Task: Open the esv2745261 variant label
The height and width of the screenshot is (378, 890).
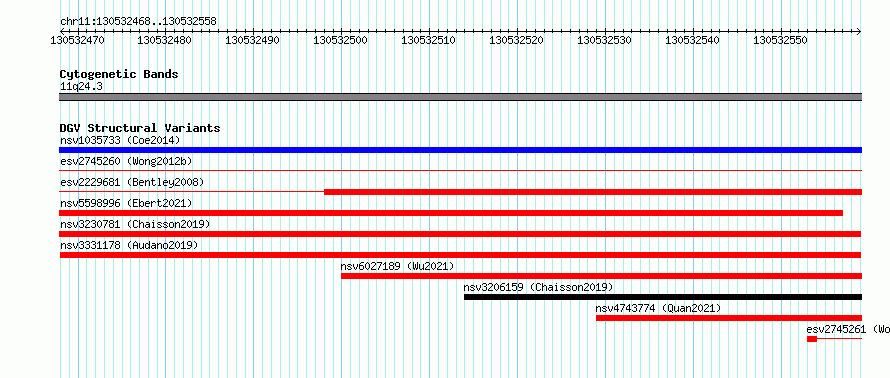Action: click(x=848, y=329)
